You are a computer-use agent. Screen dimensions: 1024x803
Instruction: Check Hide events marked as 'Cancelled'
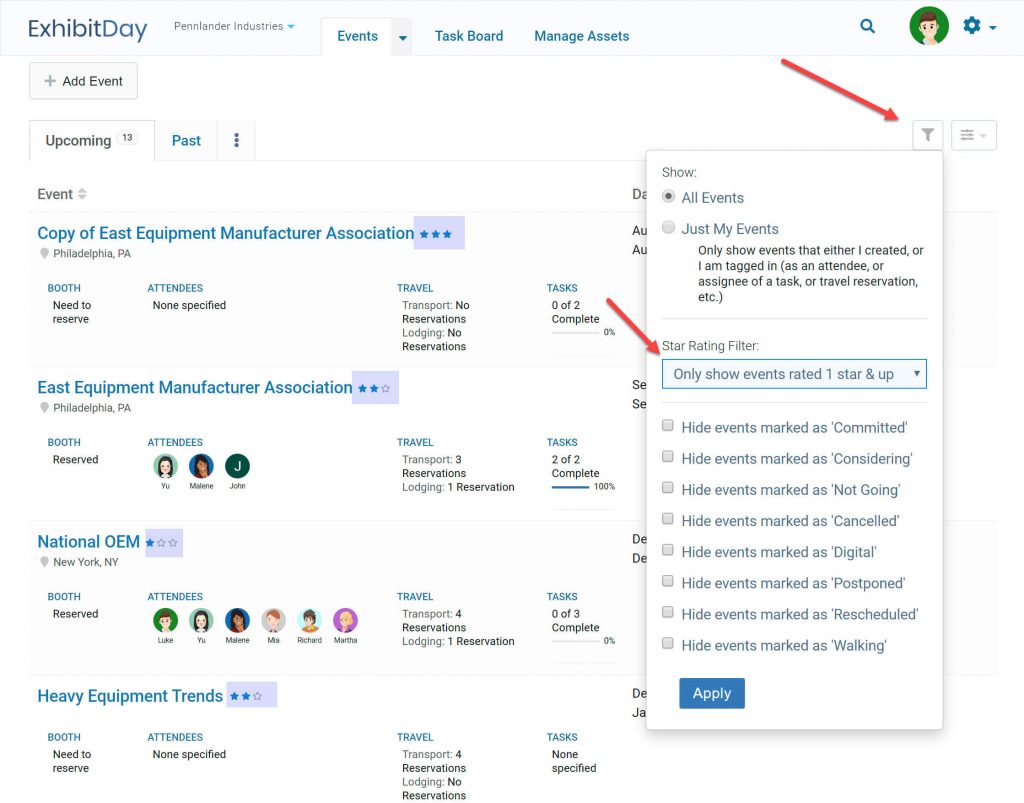[668, 521]
